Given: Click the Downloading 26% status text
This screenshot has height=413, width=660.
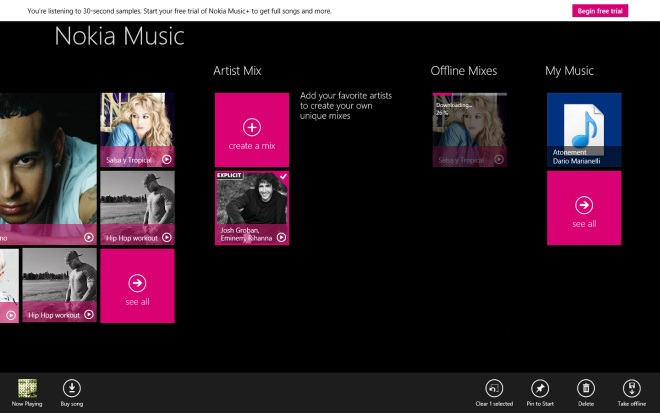Looking at the screenshot, I should [454, 109].
